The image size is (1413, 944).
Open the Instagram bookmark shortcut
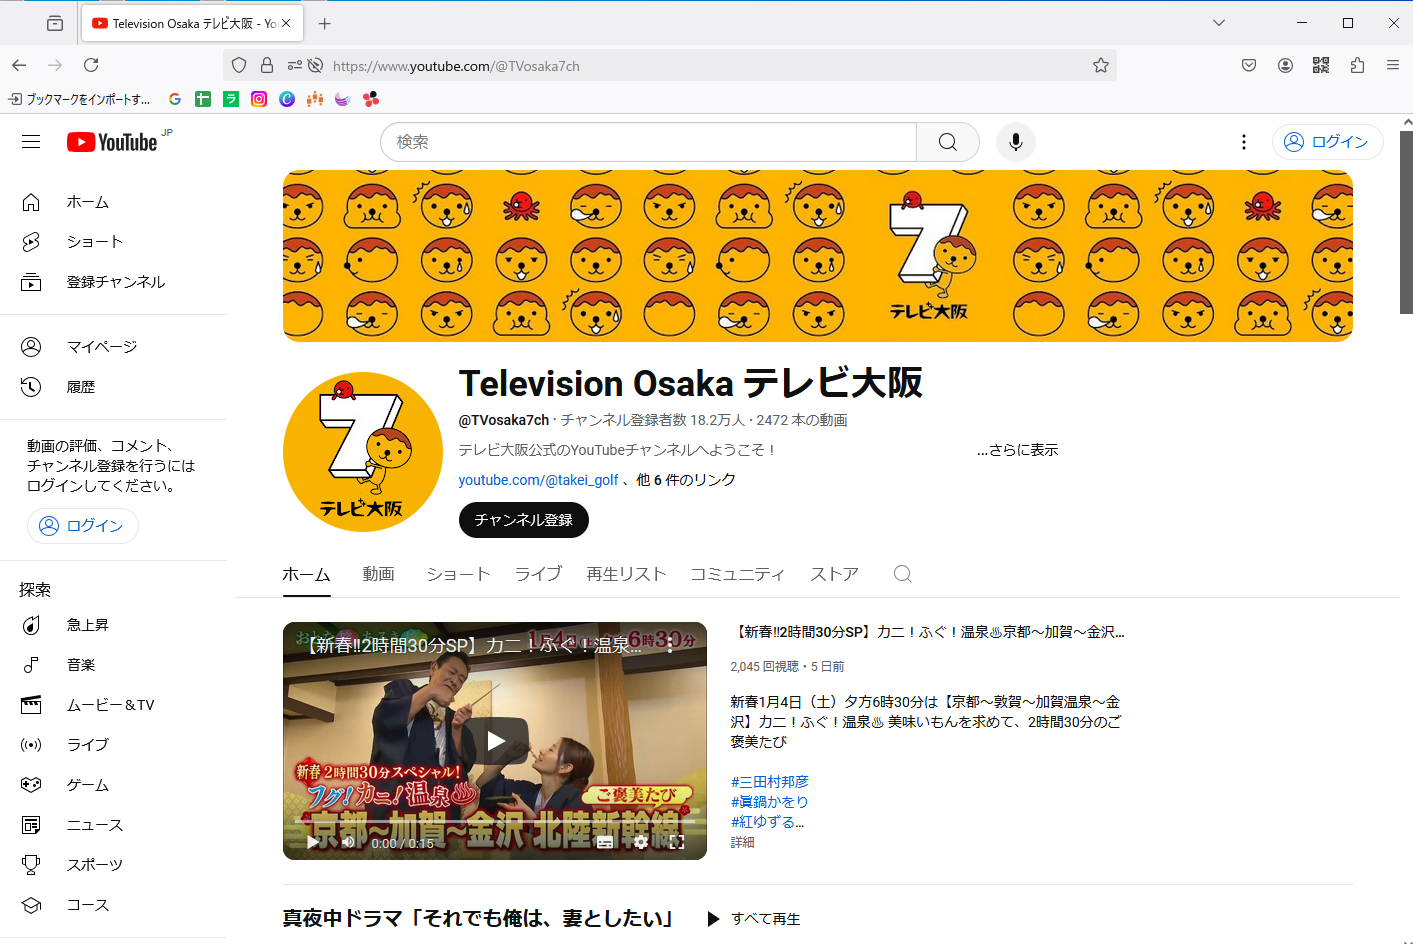pos(259,99)
